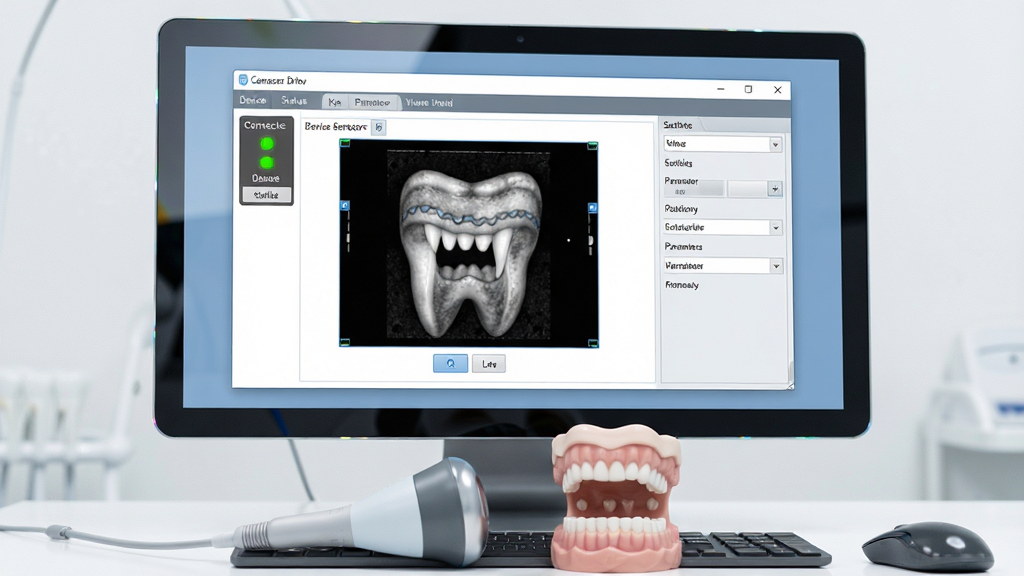Expand the bottom dropdown in the right settings panel
Screen dimensions: 1024x576
coord(723,266)
